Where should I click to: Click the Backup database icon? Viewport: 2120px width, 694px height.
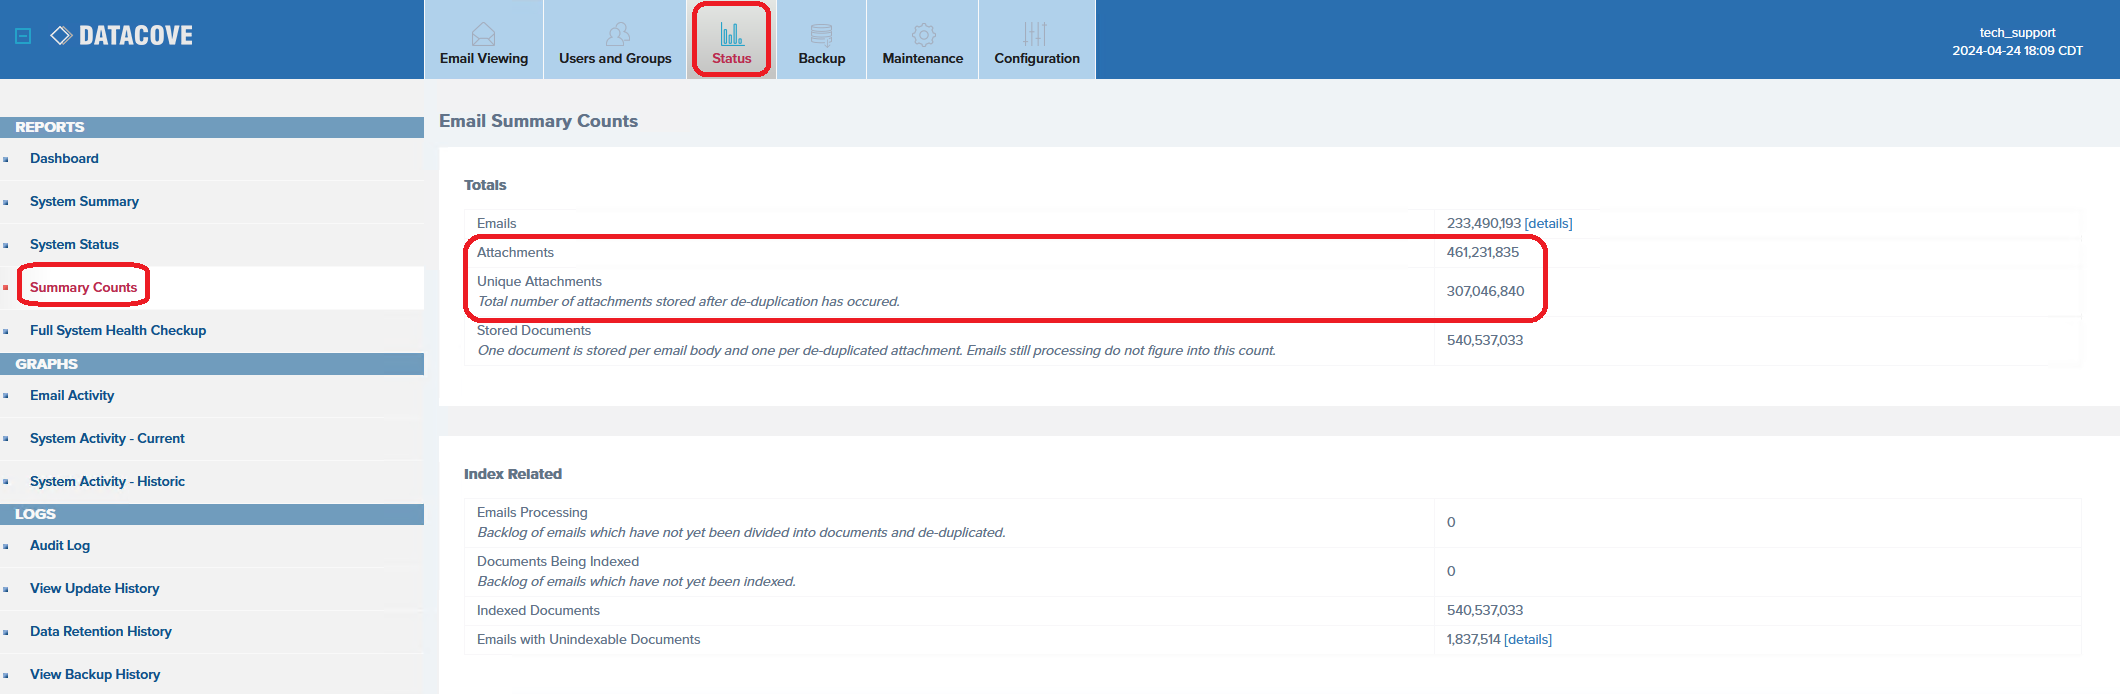click(x=821, y=35)
